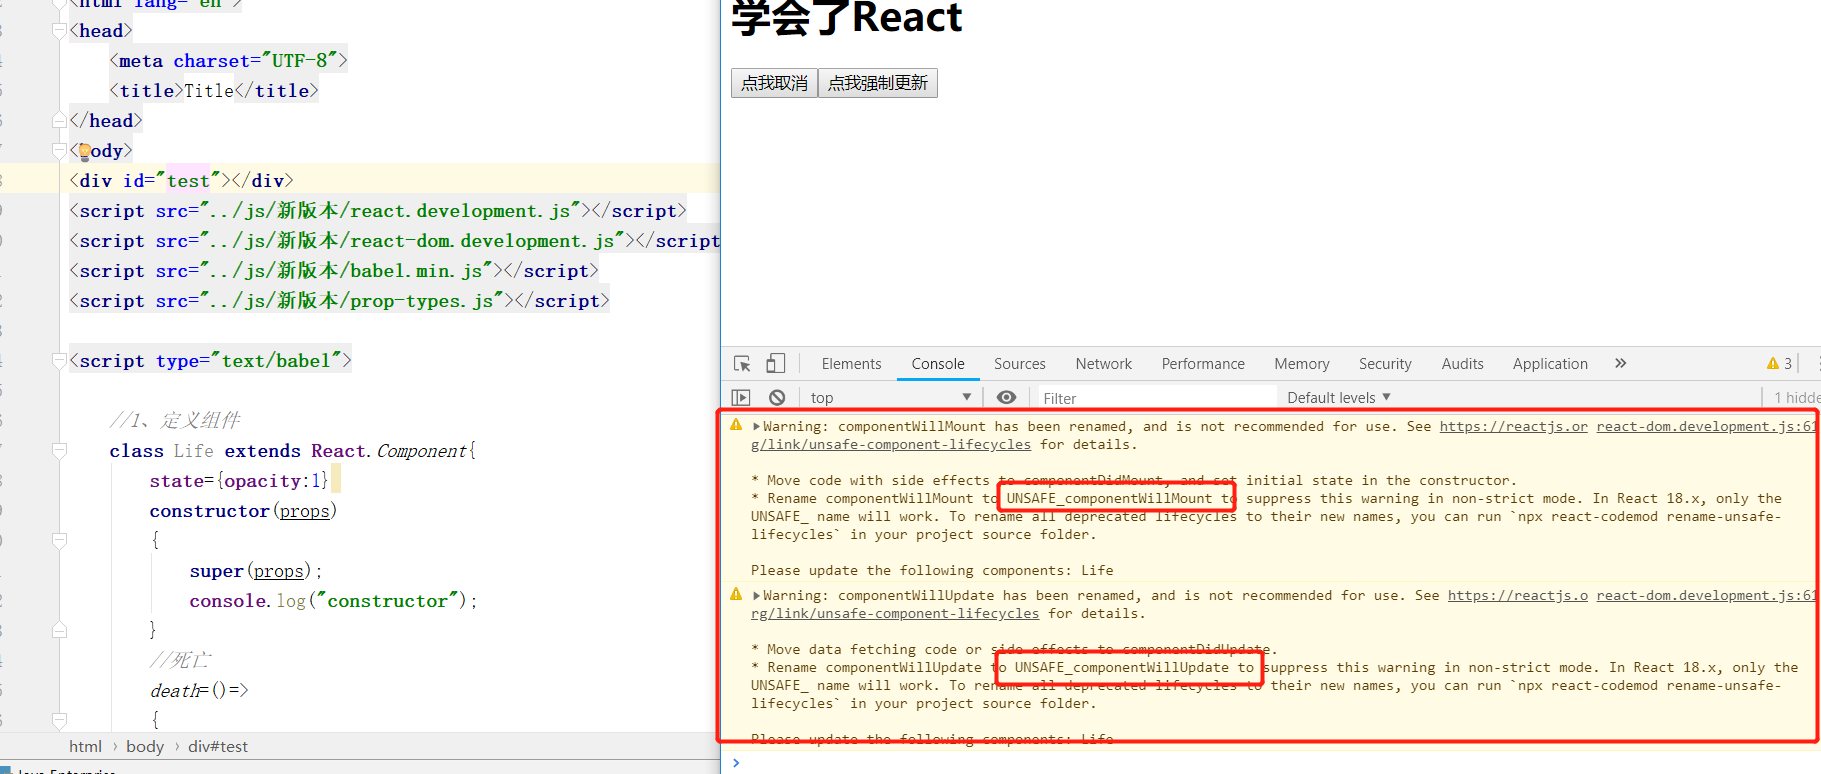
Task: Open react-dom.development.js source link in second warning
Action: pos(1706,595)
